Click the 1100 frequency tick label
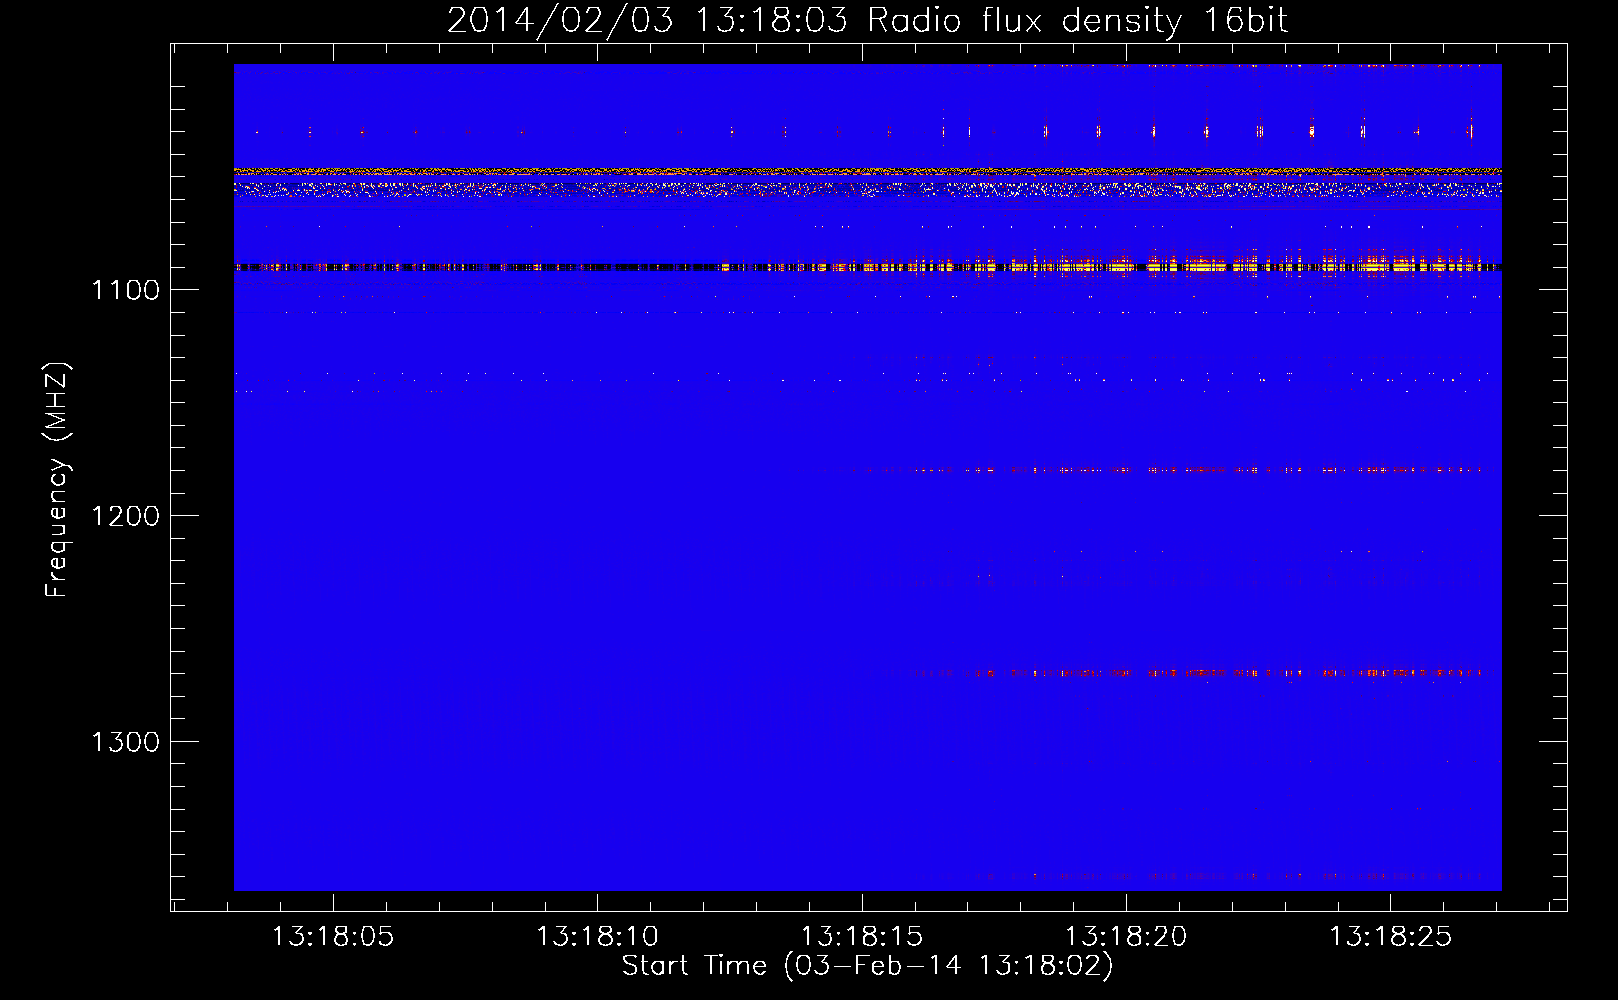This screenshot has height=1000, width=1618. (125, 290)
